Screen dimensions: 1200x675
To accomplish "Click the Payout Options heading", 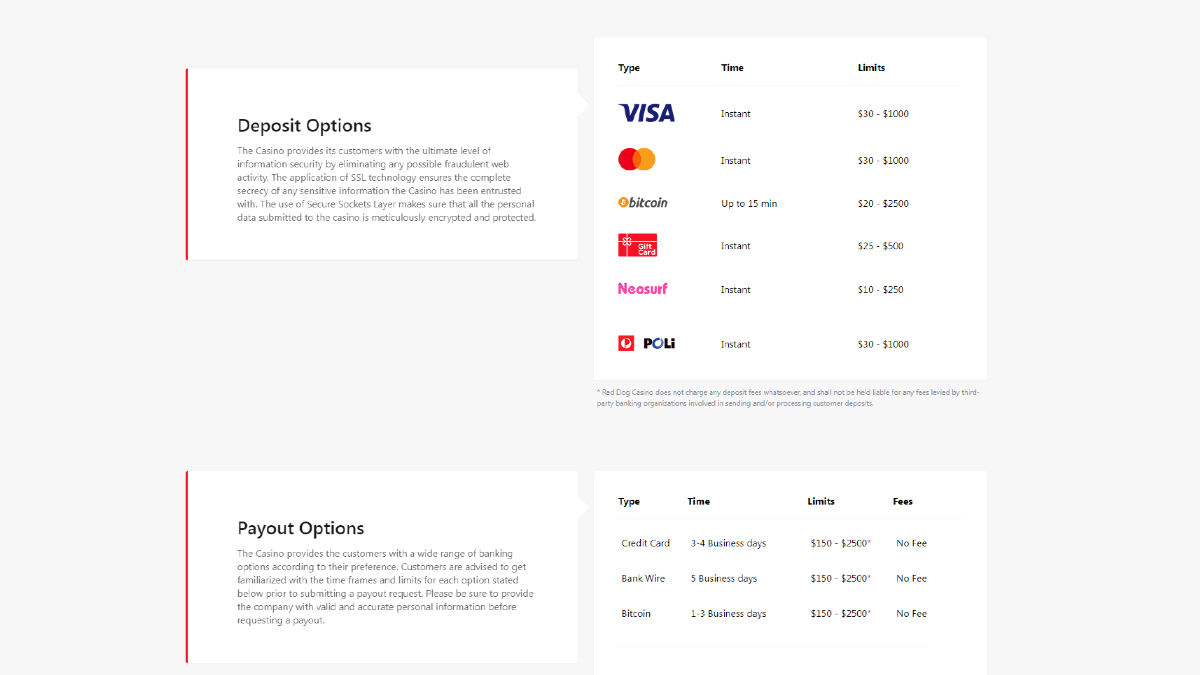I will [x=301, y=528].
